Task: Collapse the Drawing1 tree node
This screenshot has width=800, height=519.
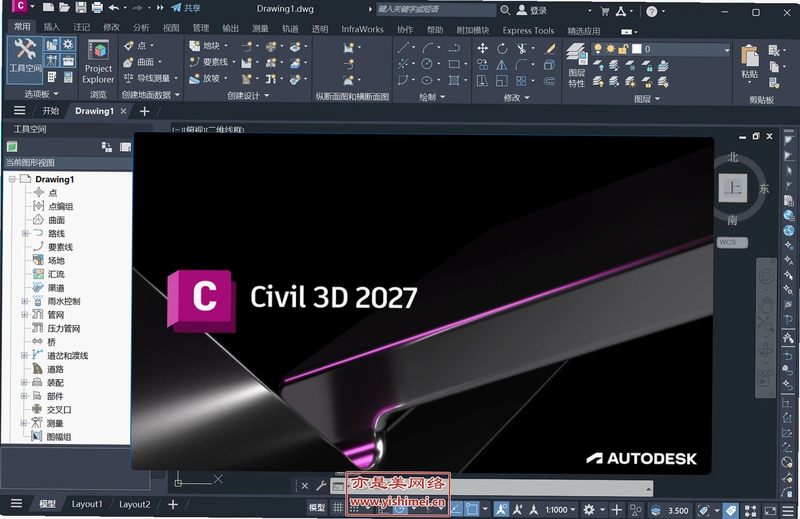Action: 12,179
